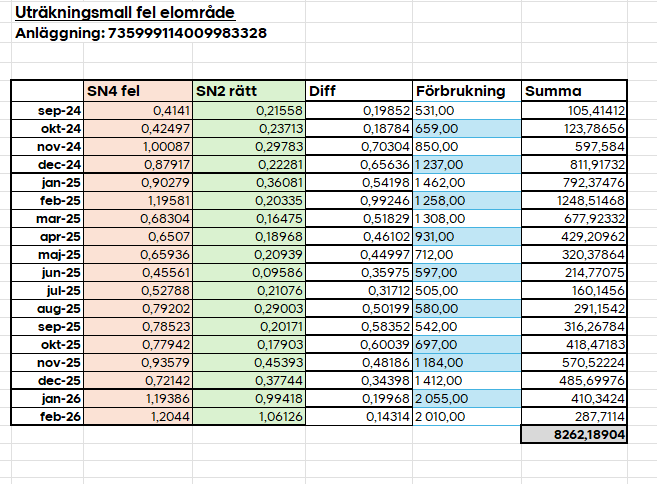Viewport: 657px width, 484px height.
Task: Select the Anläggning number cell
Action: point(140,33)
